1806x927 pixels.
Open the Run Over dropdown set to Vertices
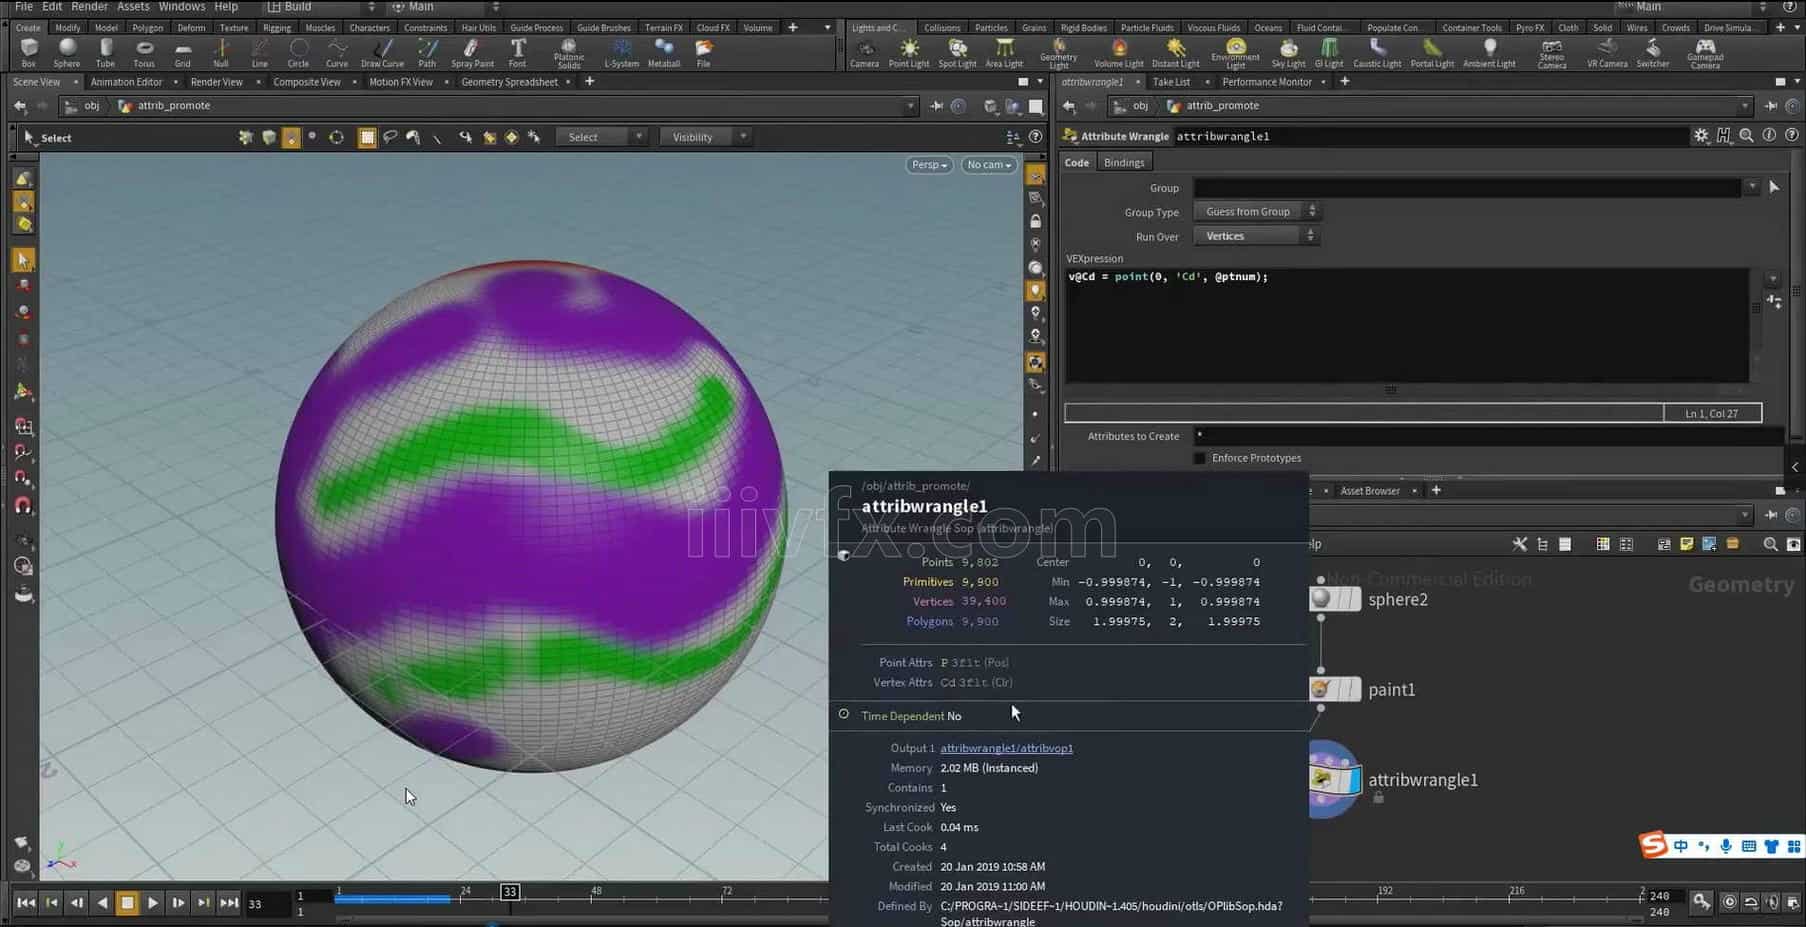tap(1257, 236)
